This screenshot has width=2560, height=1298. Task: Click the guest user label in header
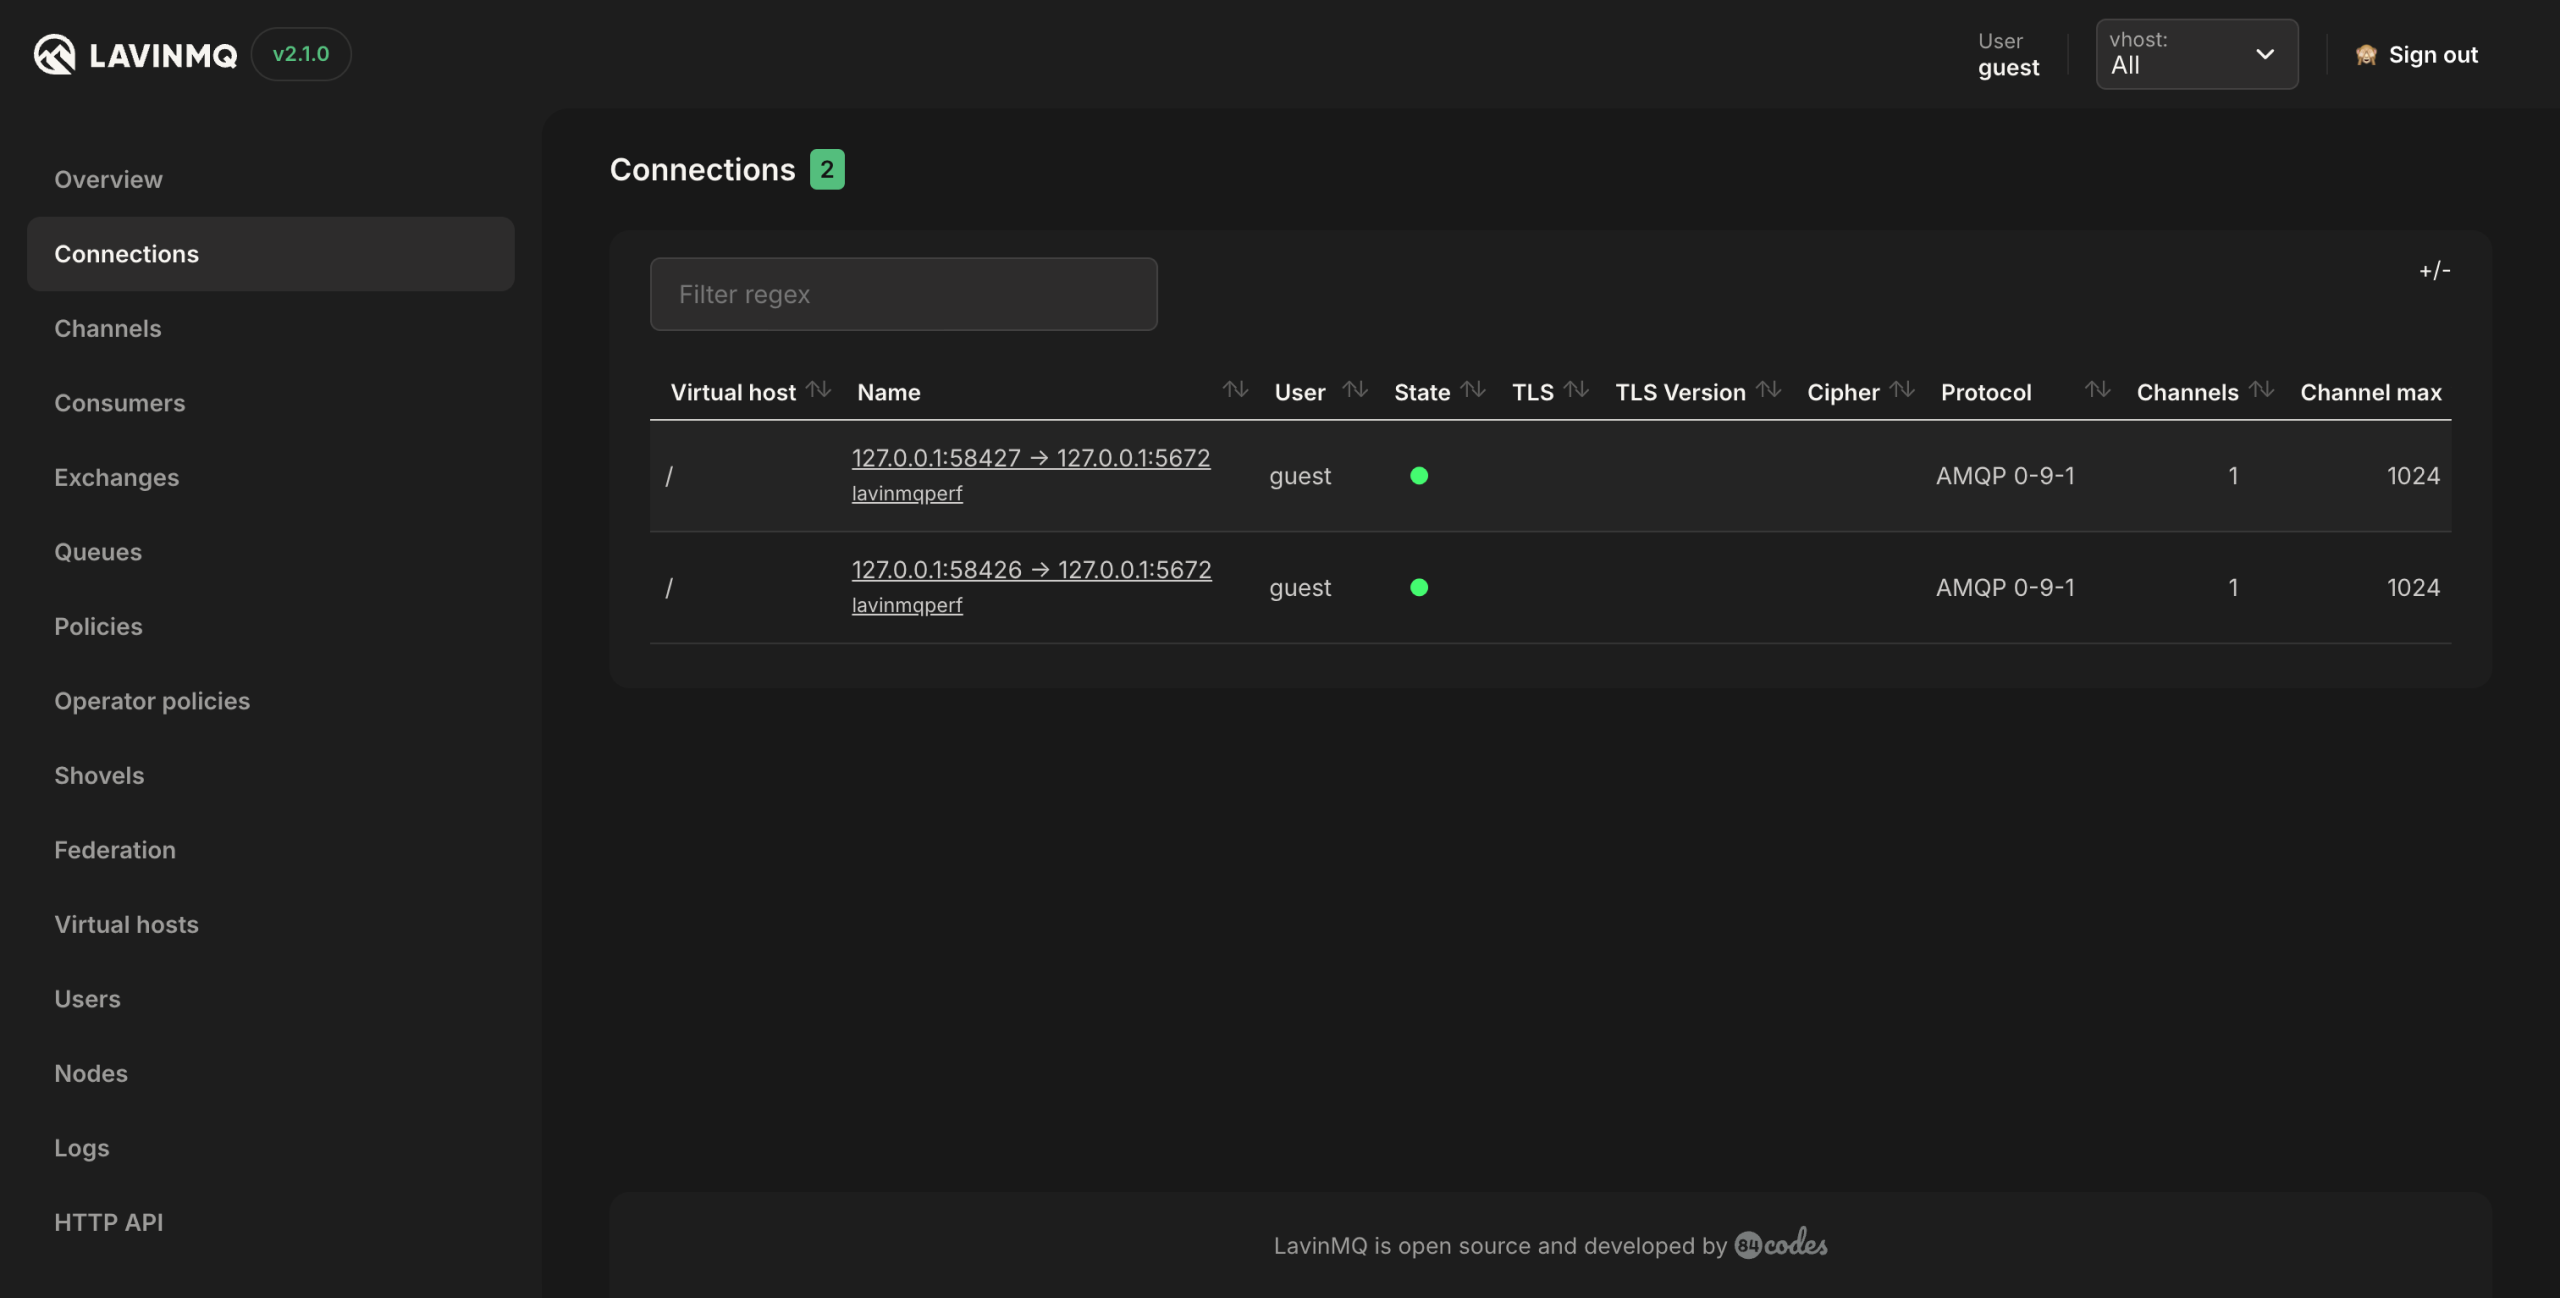(2008, 68)
